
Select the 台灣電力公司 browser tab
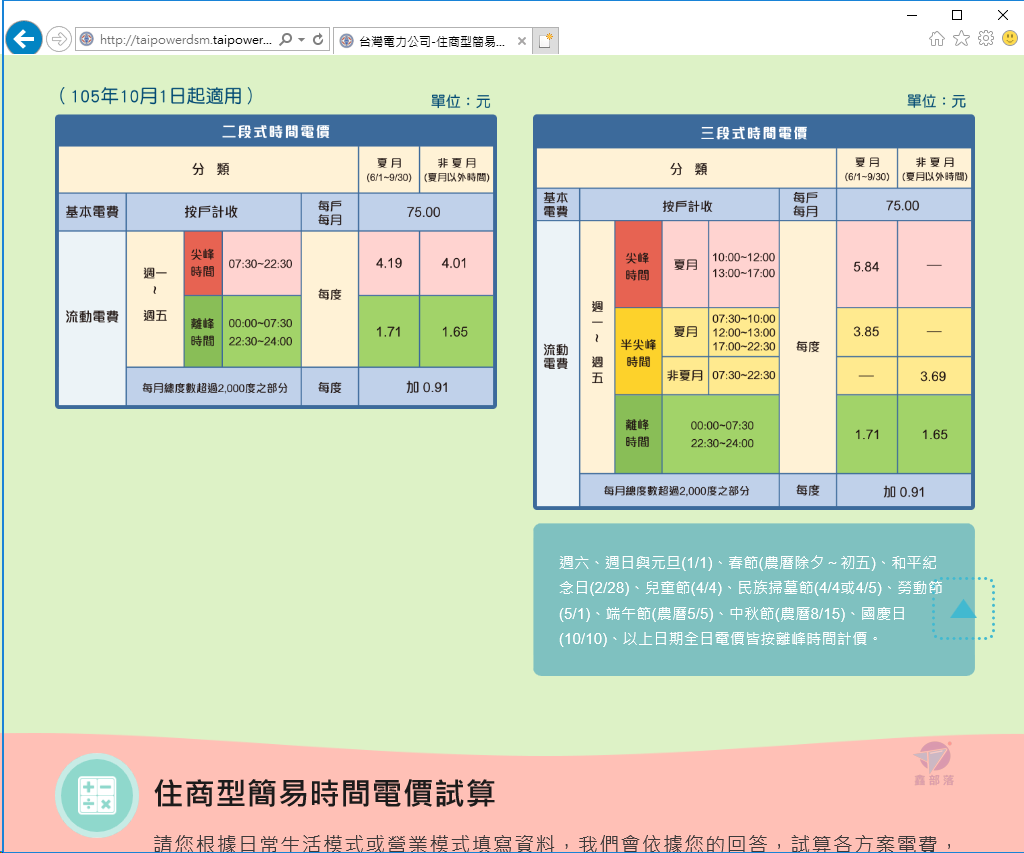(431, 40)
